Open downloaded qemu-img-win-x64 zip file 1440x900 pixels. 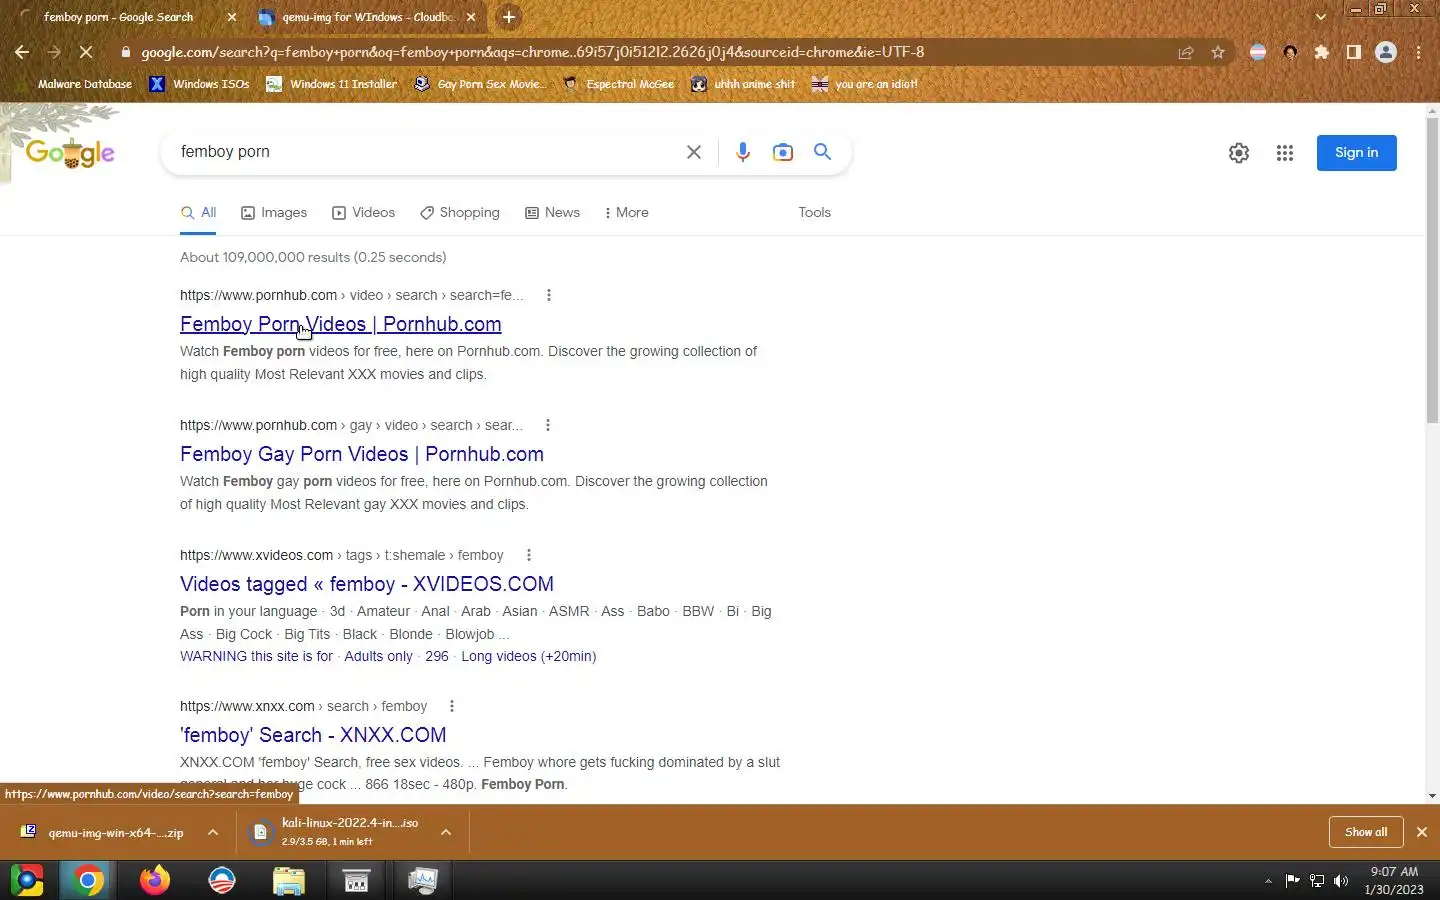[103, 832]
